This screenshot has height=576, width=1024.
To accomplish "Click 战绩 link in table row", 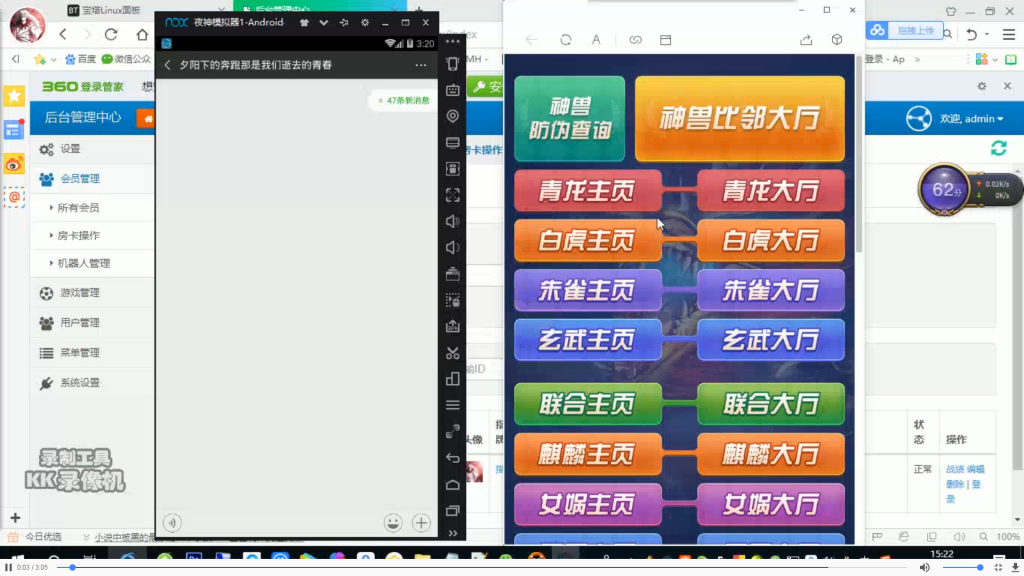I will click(955, 469).
